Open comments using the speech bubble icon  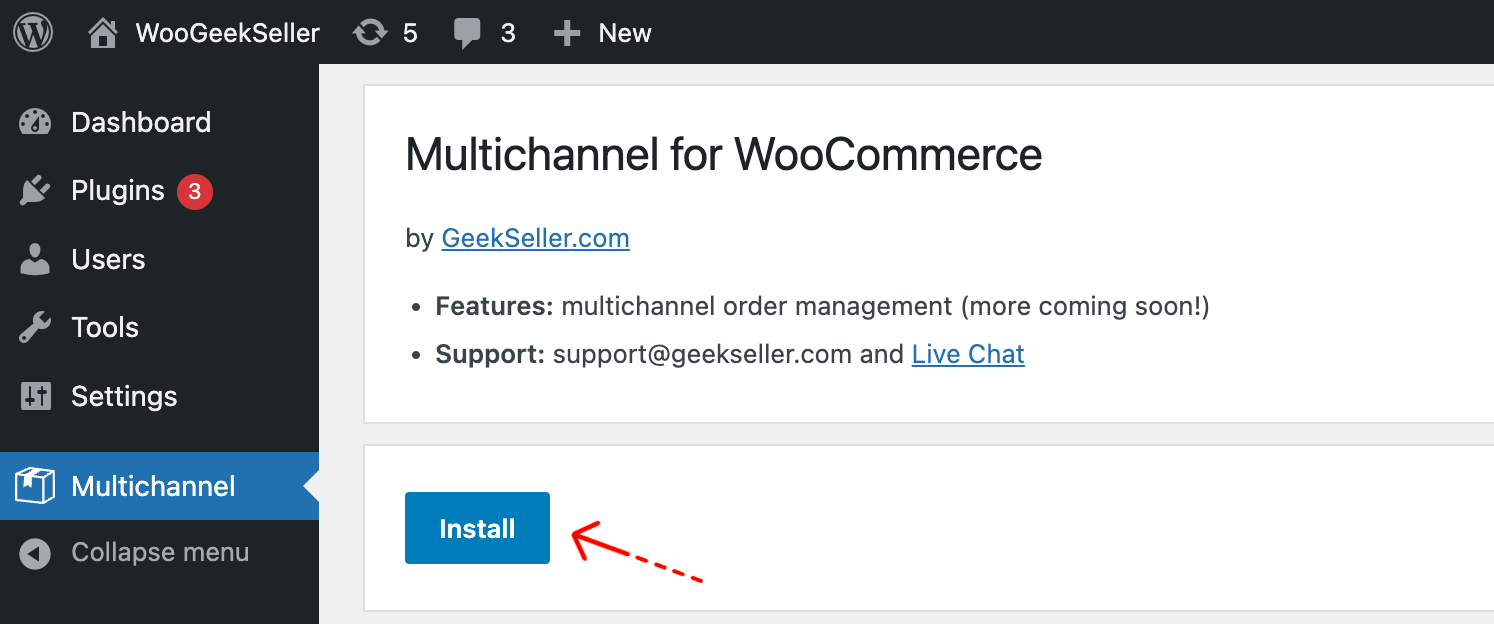click(467, 31)
